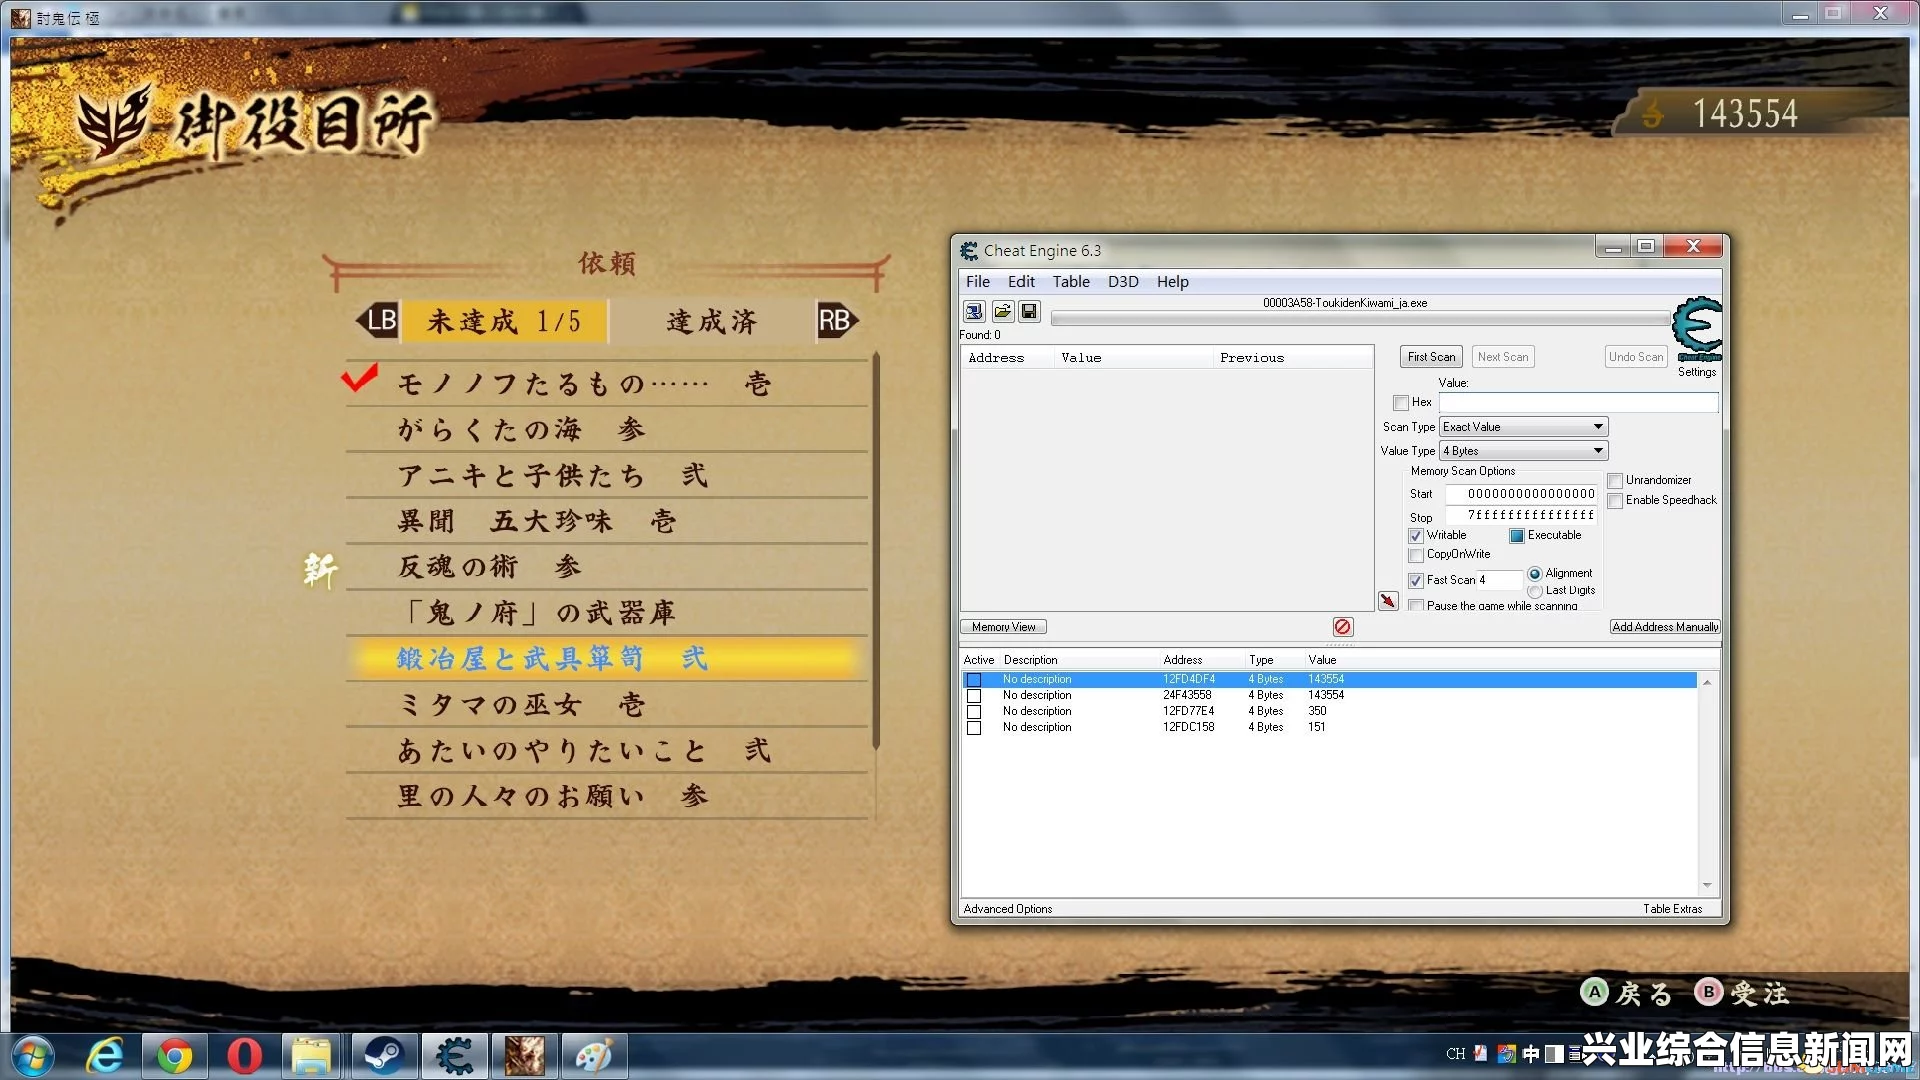Image resolution: width=1920 pixels, height=1080 pixels.
Task: Click the Fast Scan alignment value field
Action: [1499, 581]
